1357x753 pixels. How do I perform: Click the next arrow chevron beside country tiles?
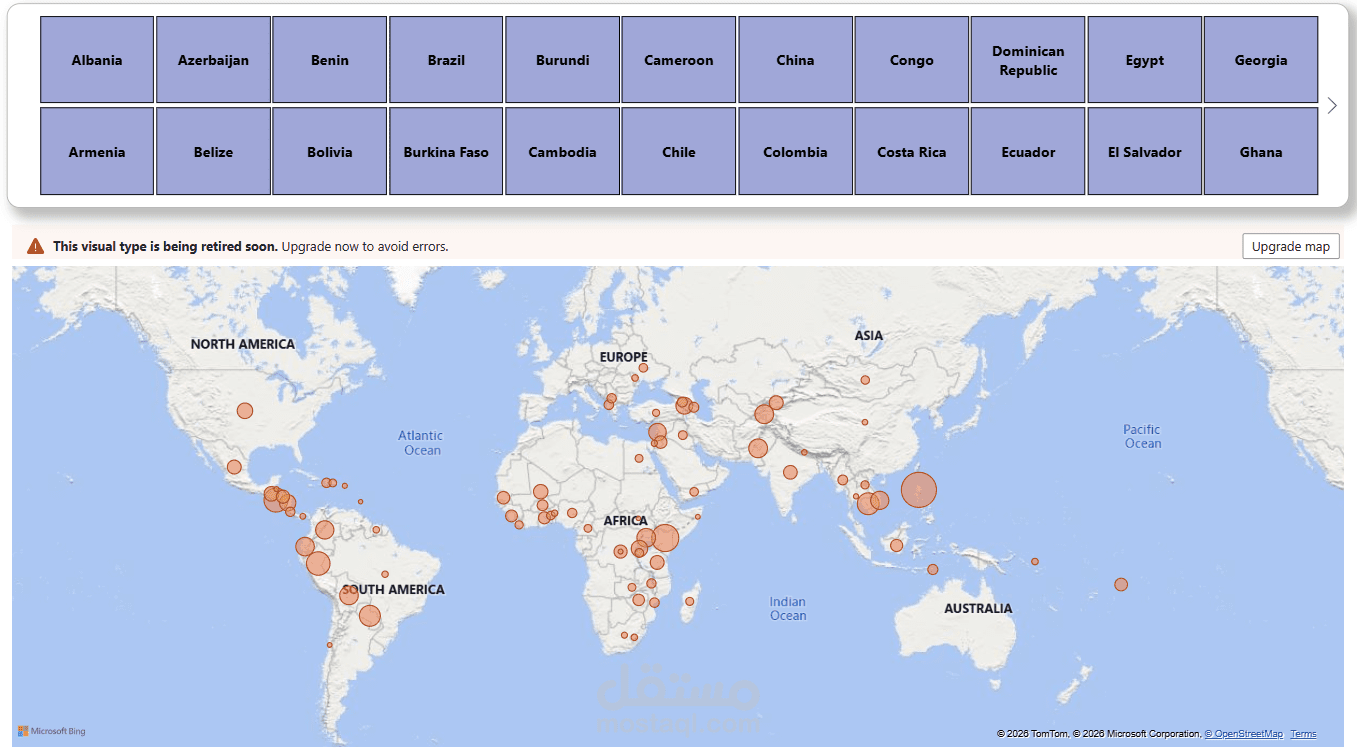(x=1332, y=105)
